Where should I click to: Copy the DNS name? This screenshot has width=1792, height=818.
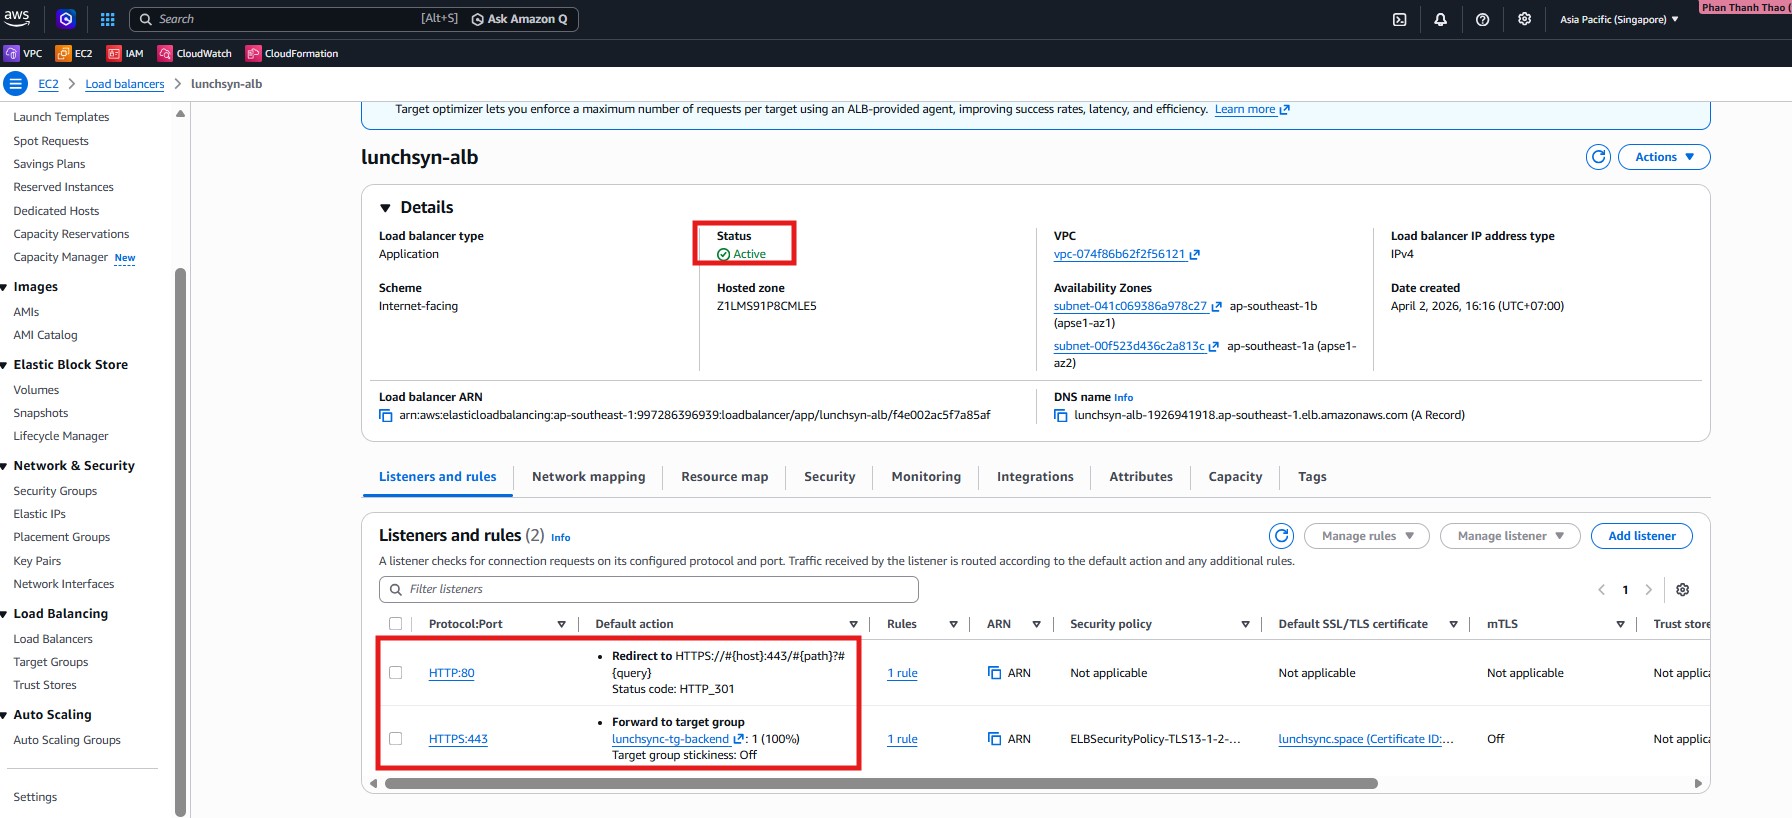coord(1061,416)
